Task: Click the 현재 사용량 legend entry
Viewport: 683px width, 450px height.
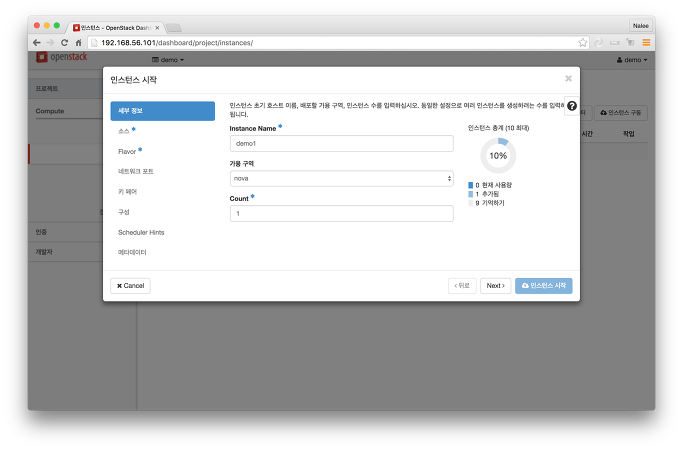Action: [490, 185]
